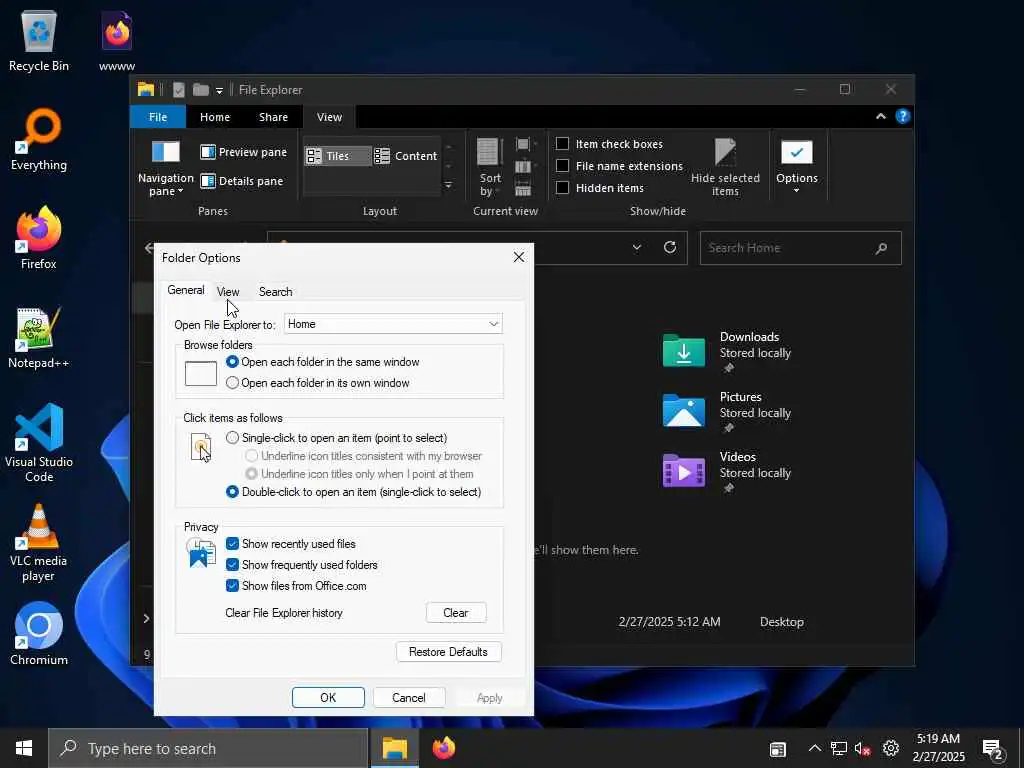
Task: Open the notifications center icon
Action: [993, 749]
